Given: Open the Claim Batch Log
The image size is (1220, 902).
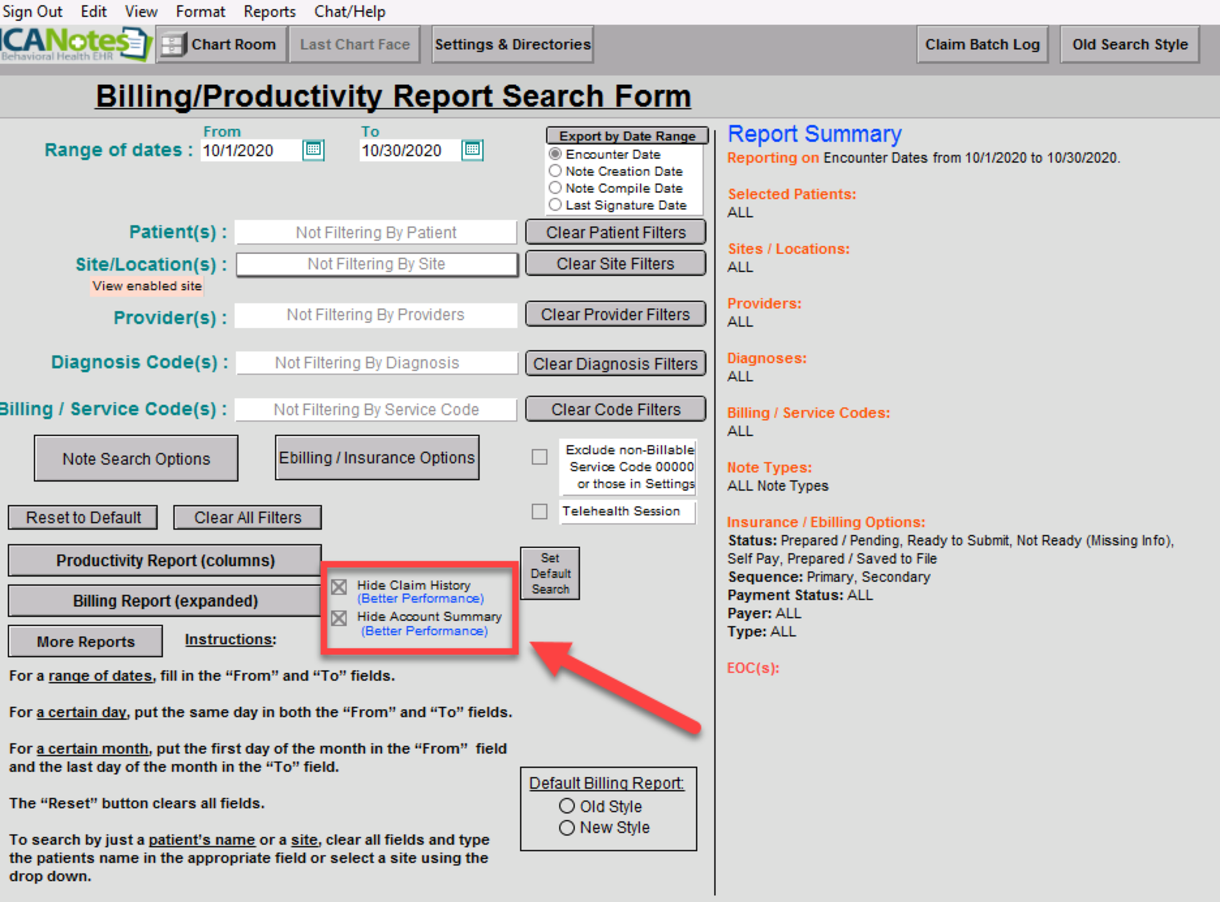Looking at the screenshot, I should point(982,44).
